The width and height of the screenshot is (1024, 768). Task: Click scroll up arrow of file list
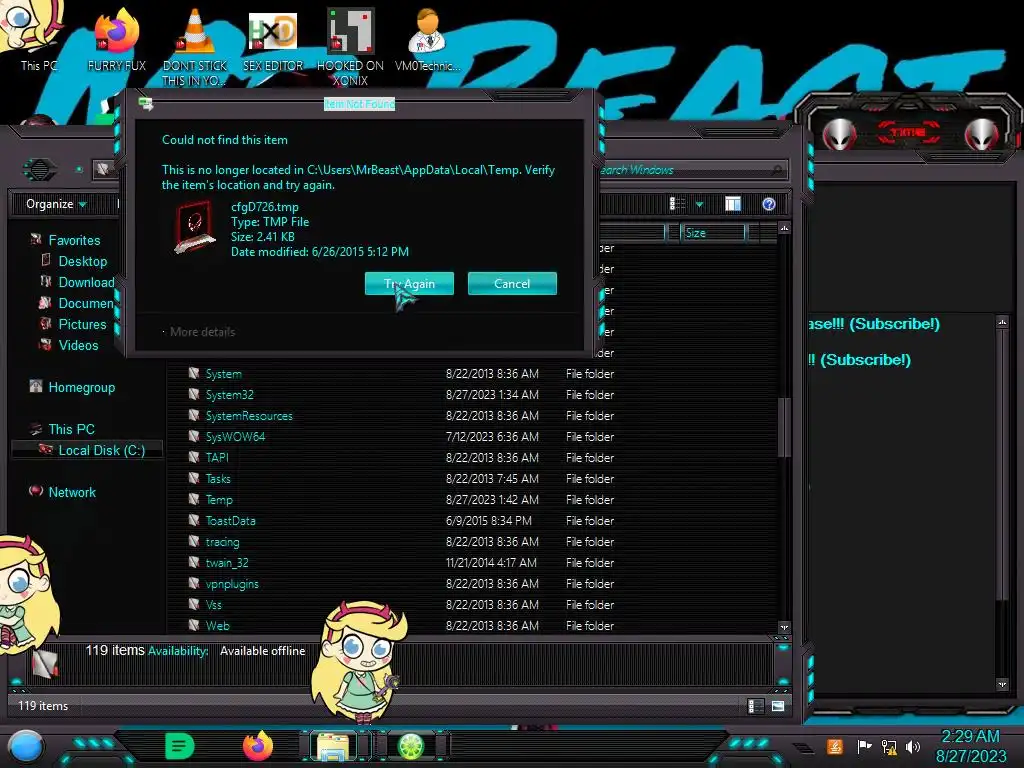784,228
